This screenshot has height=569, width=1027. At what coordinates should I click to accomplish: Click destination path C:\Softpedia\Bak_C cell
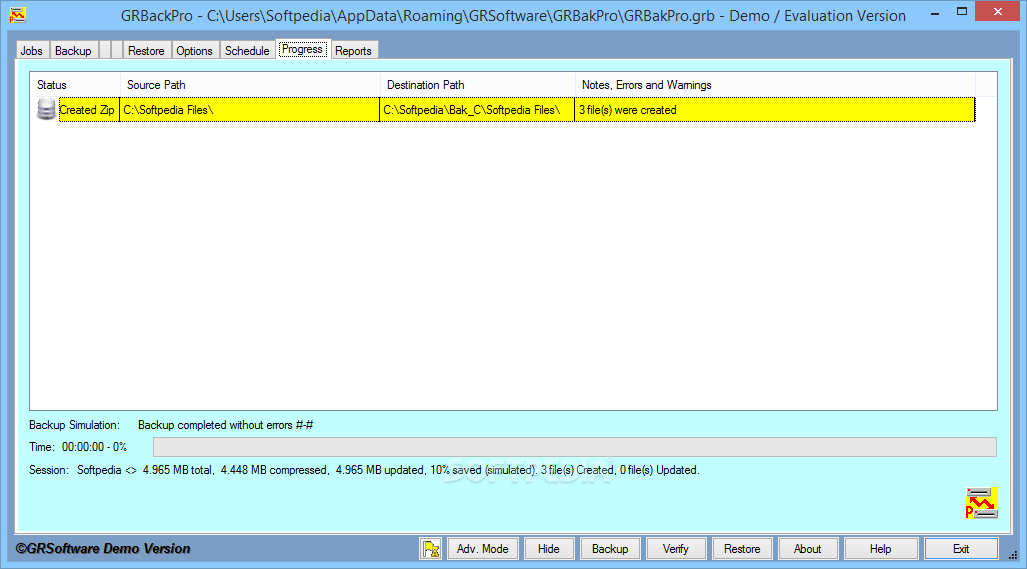[477, 109]
